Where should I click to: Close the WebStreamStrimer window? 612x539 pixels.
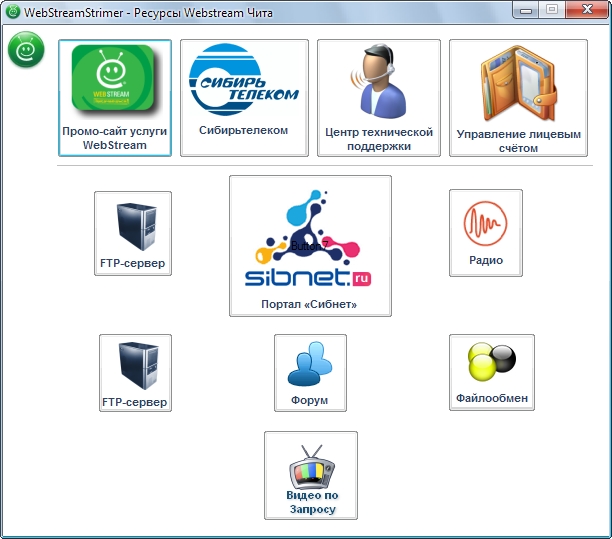click(x=584, y=9)
